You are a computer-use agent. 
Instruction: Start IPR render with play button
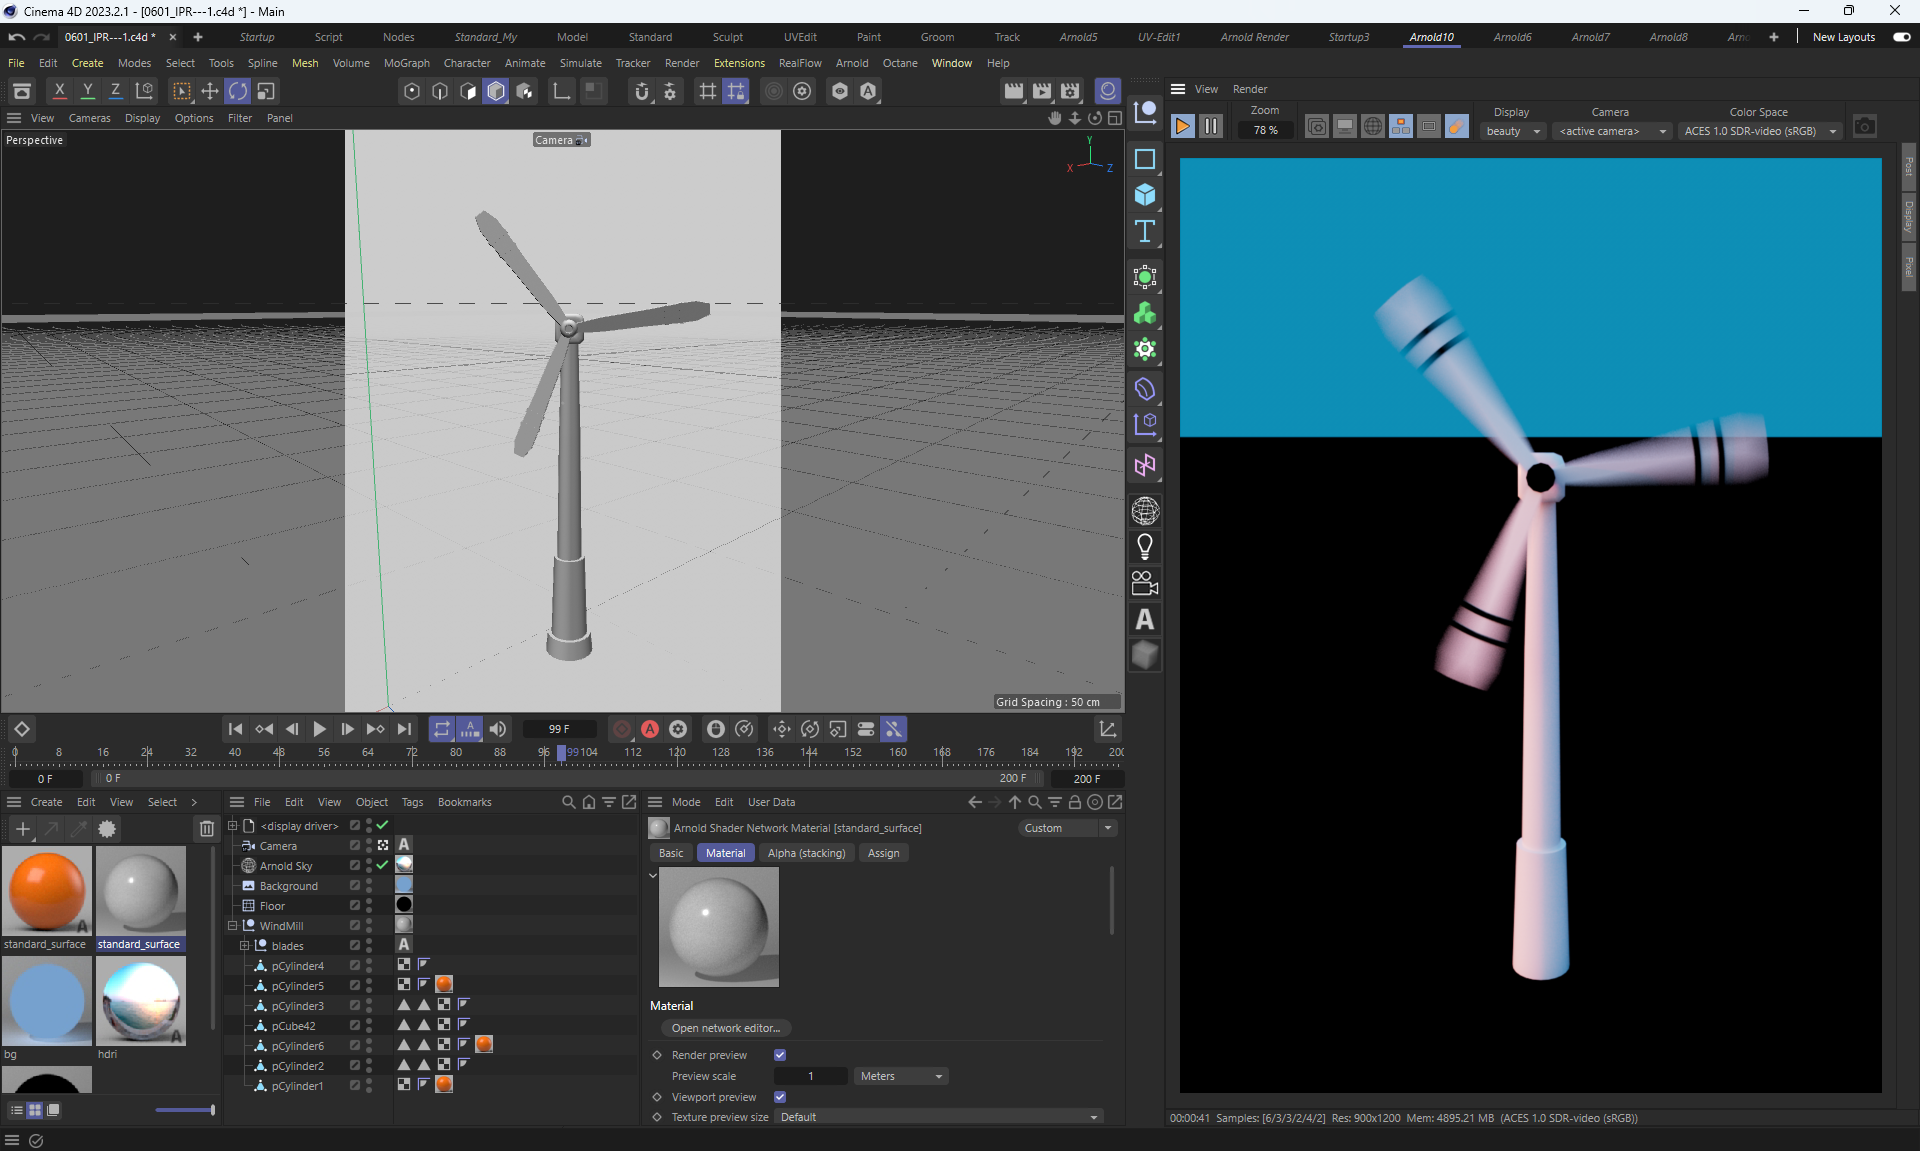(1183, 127)
